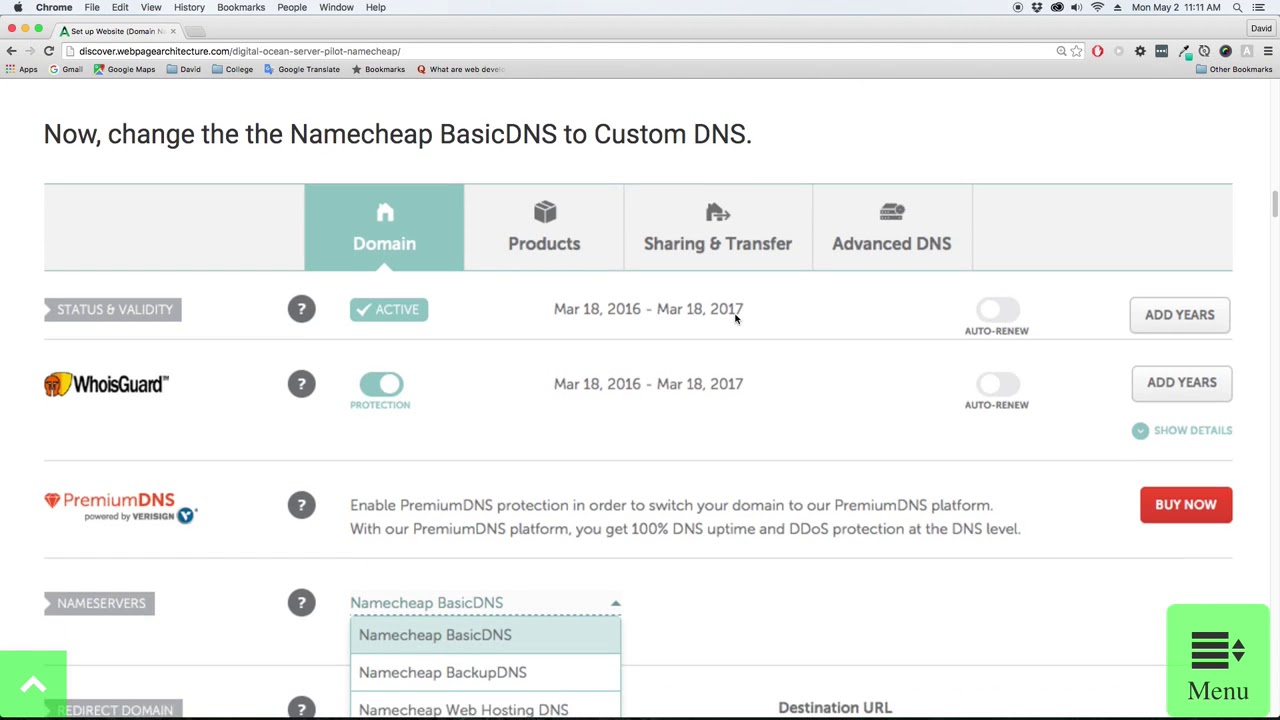This screenshot has height=720, width=1280.
Task: Bookmark this page with the star icon
Action: pos(1076,51)
